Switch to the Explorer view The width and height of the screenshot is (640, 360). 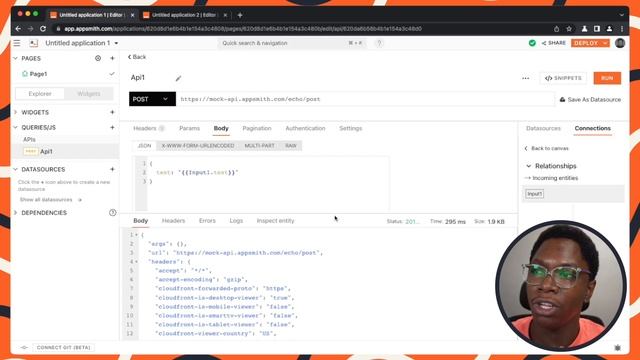pyautogui.click(x=40, y=94)
